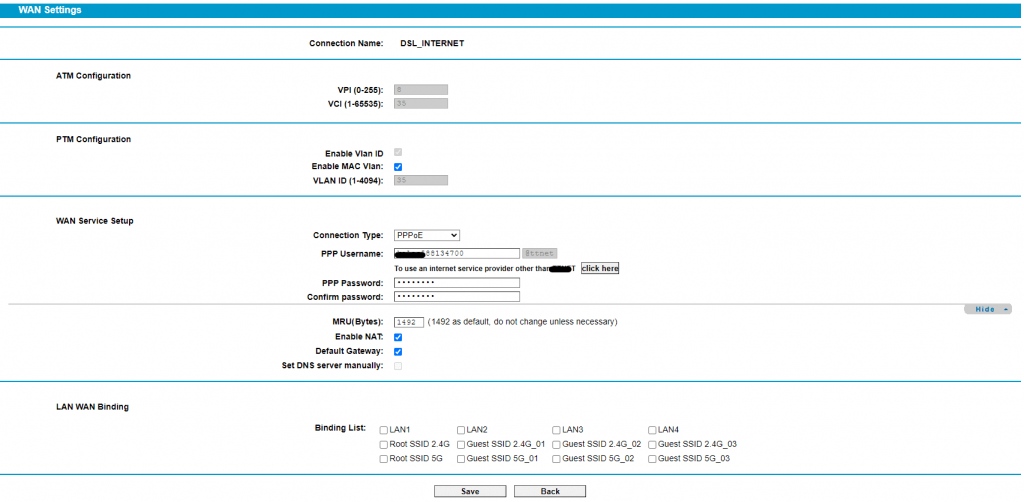Screen dimensions: 1024x502
Task: Click the Save button
Action: tap(470, 491)
